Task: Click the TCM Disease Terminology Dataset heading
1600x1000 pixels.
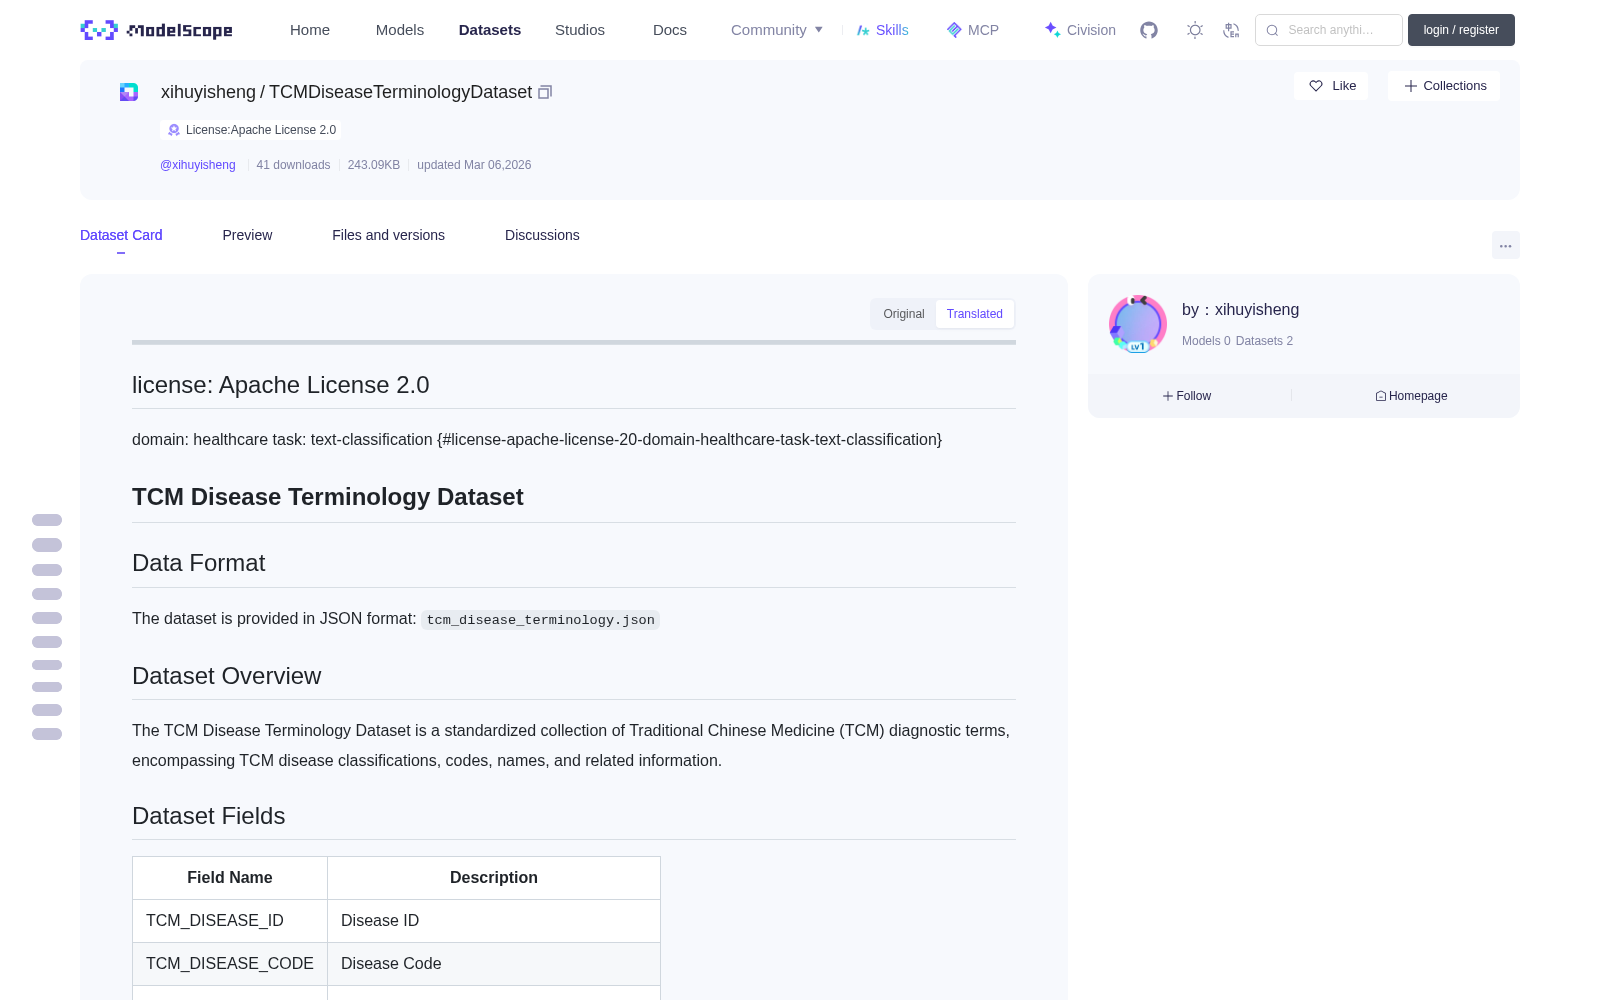Action: pos(328,497)
